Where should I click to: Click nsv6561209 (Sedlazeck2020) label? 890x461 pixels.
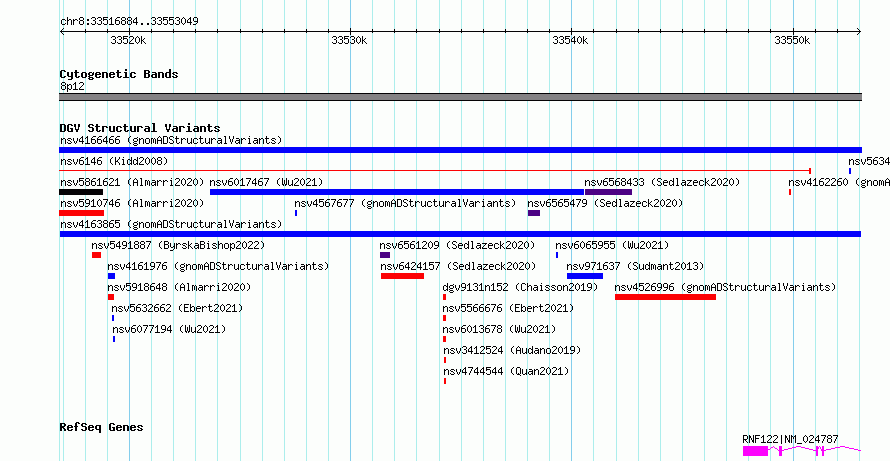coord(457,245)
